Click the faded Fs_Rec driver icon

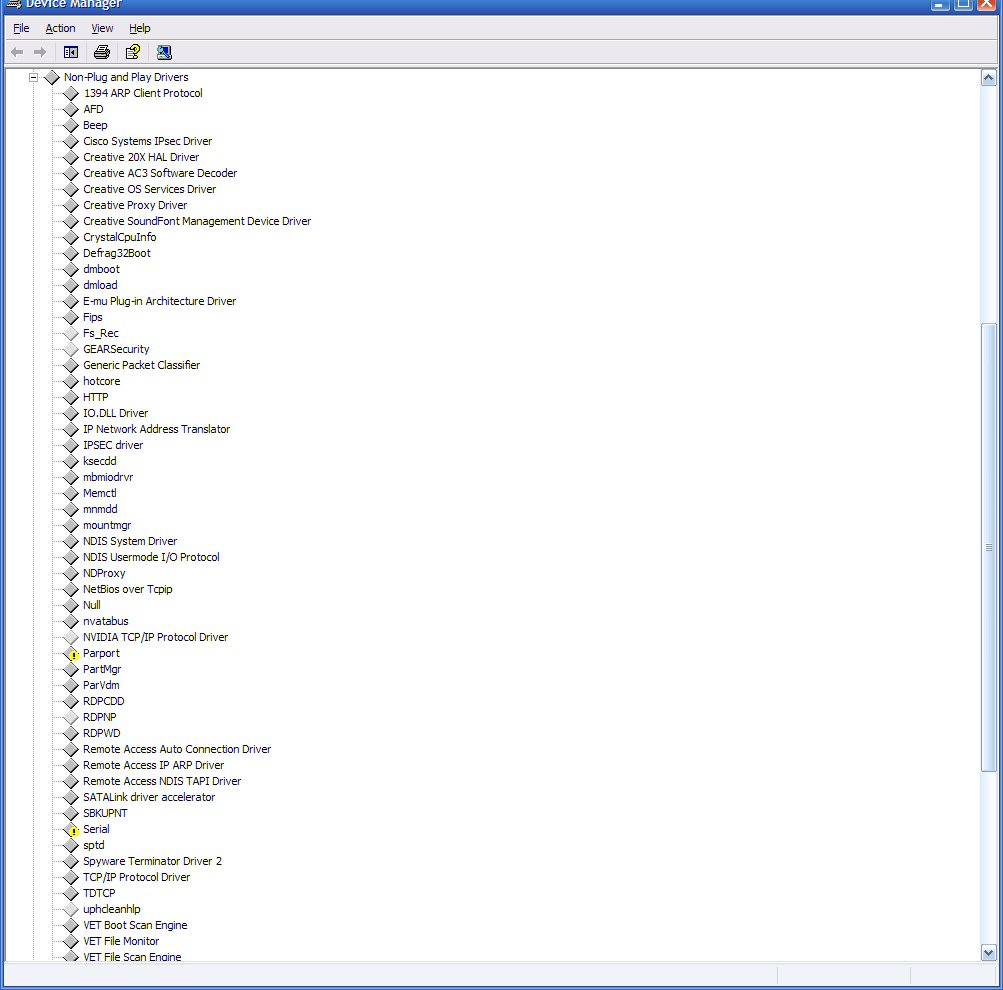71,333
